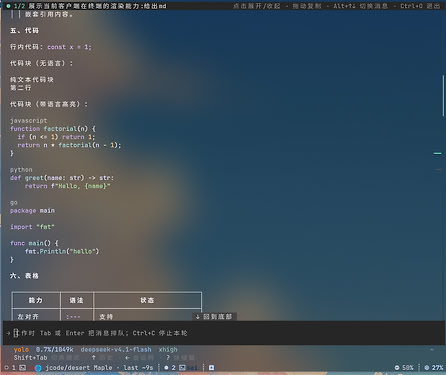Click the 'if (n <= 1) return 1;' line
The width and height of the screenshot is (446, 375).
(56, 137)
